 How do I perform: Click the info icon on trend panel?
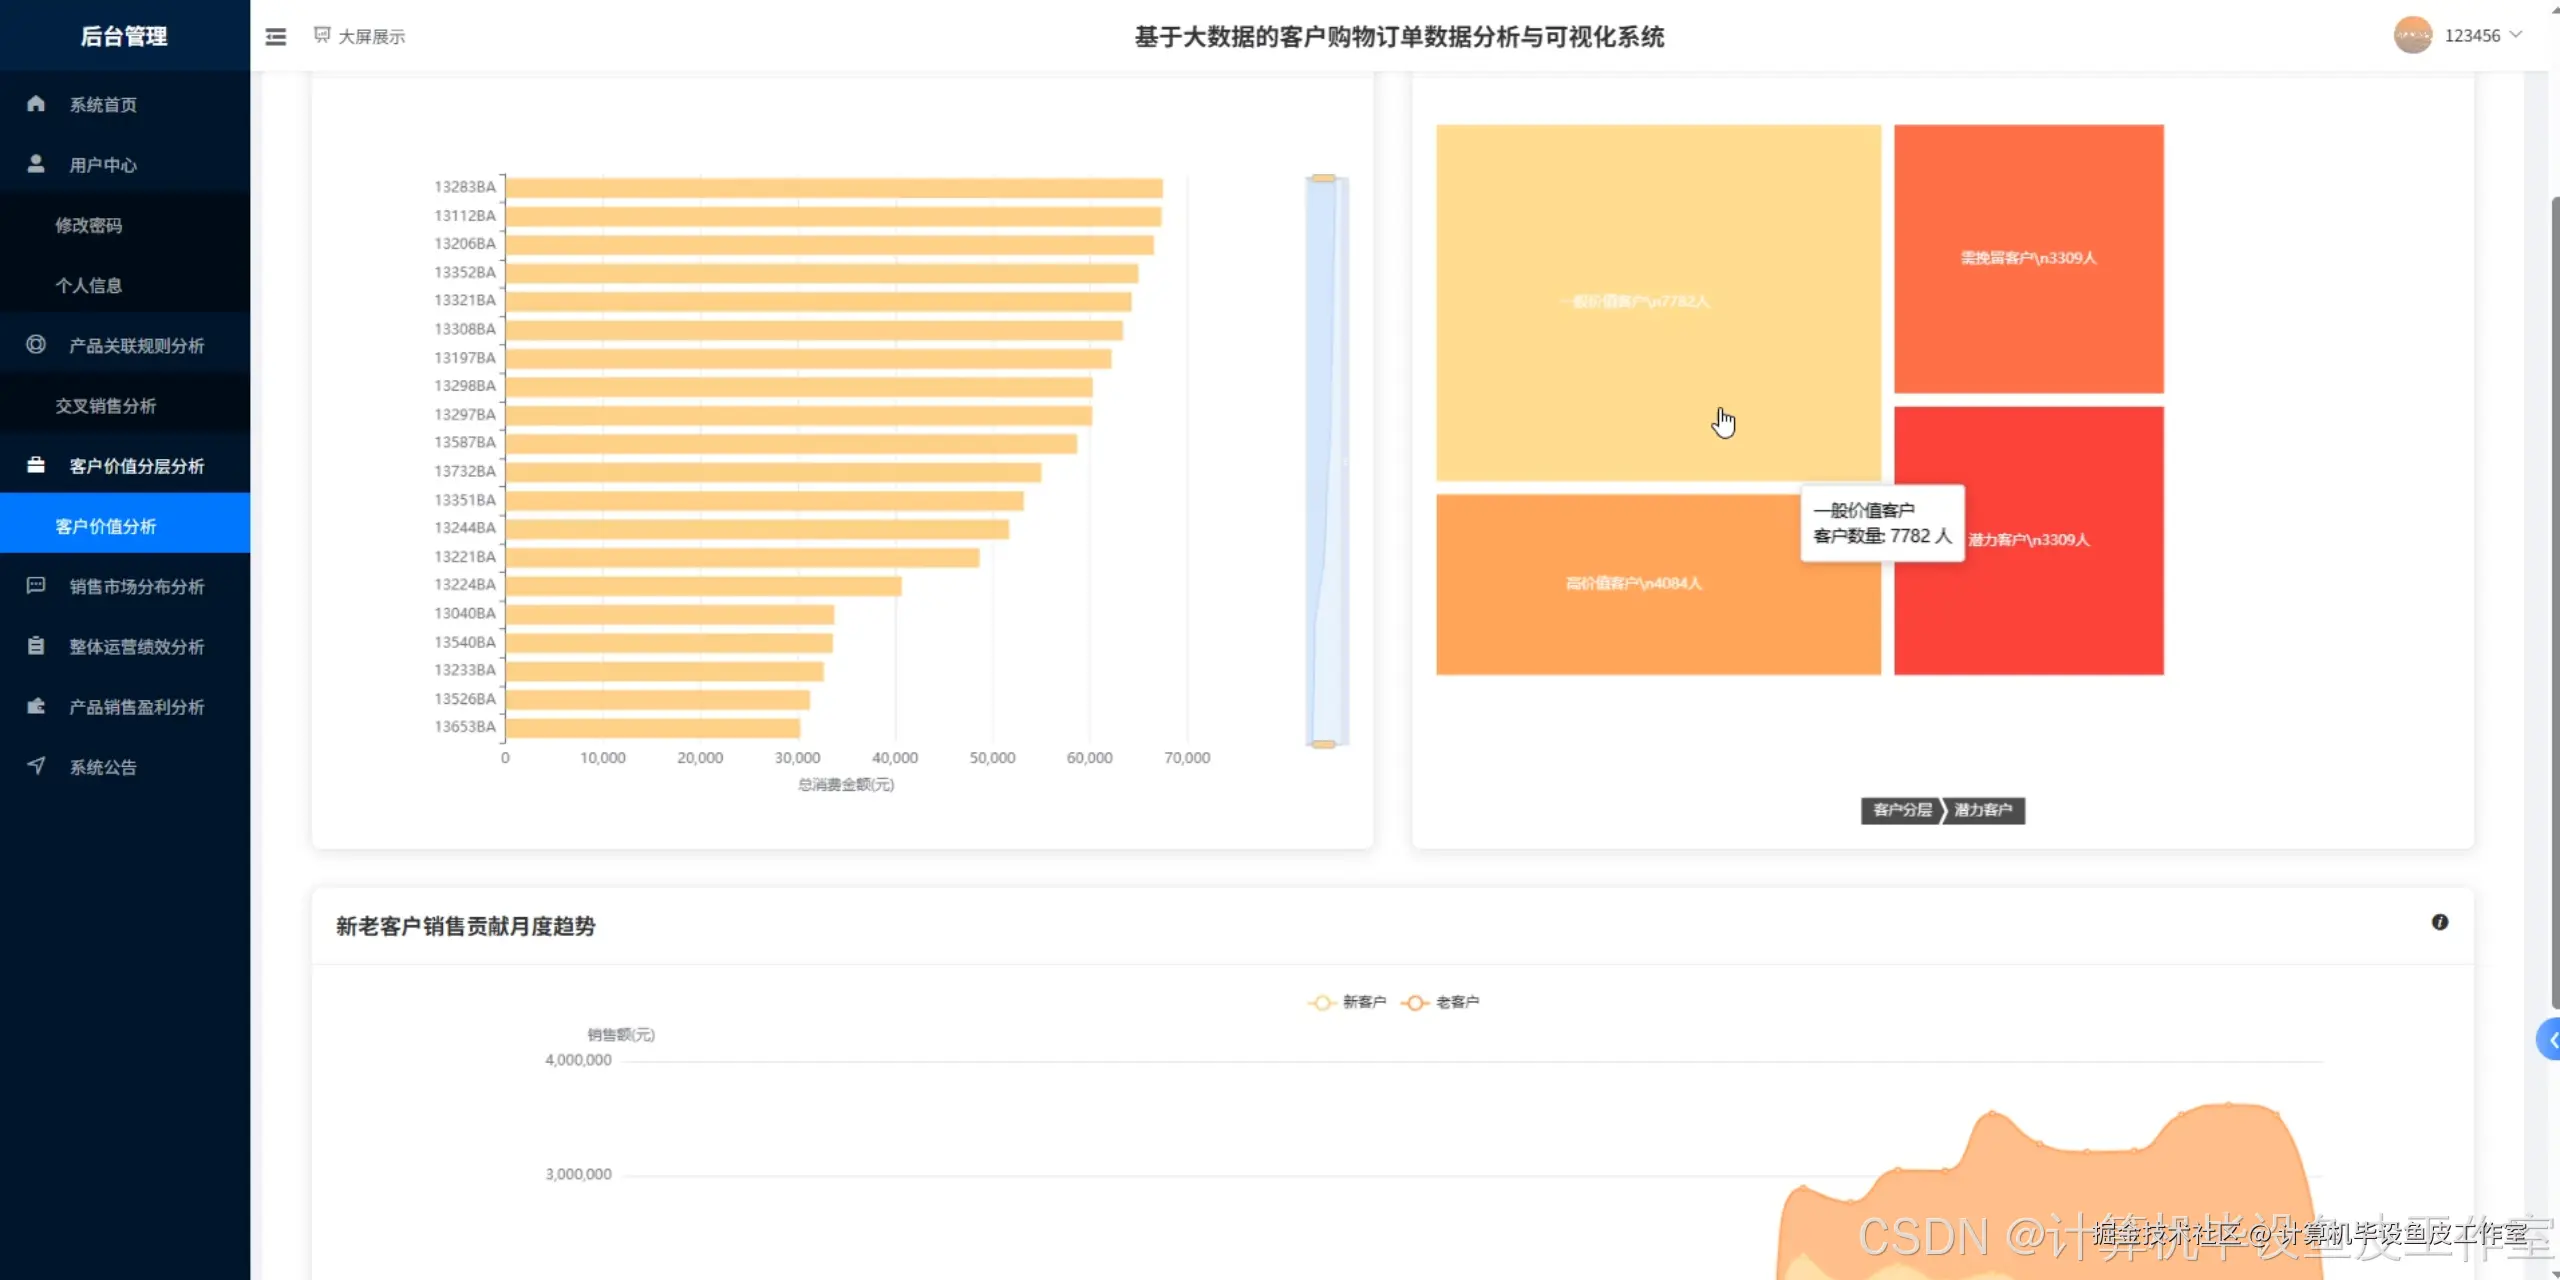pos(2440,922)
